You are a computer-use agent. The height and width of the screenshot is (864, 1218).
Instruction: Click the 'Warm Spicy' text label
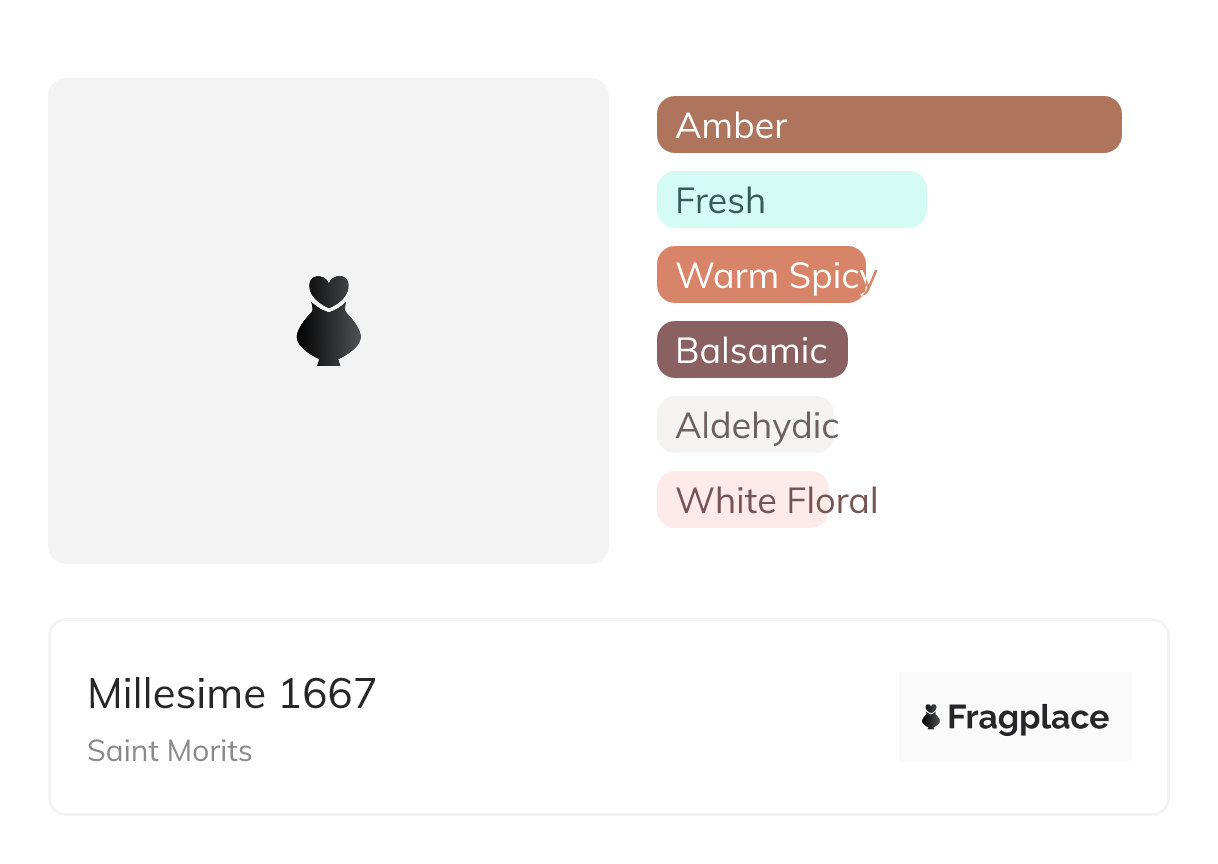pyautogui.click(x=776, y=276)
